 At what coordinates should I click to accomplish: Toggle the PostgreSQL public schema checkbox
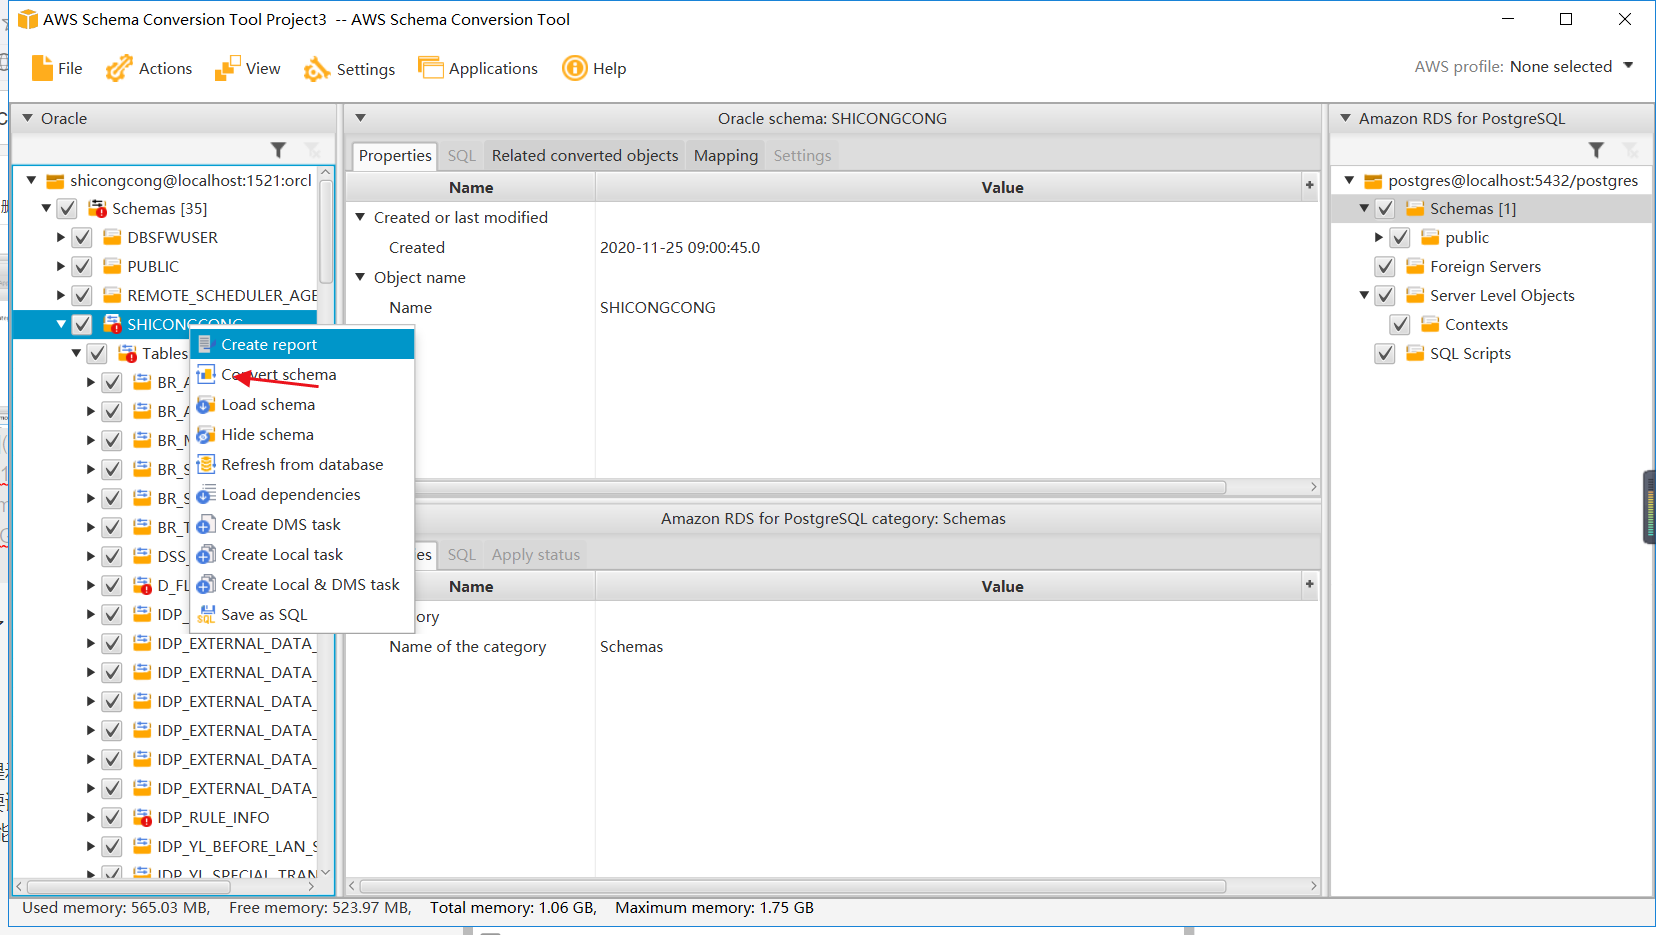point(1400,238)
